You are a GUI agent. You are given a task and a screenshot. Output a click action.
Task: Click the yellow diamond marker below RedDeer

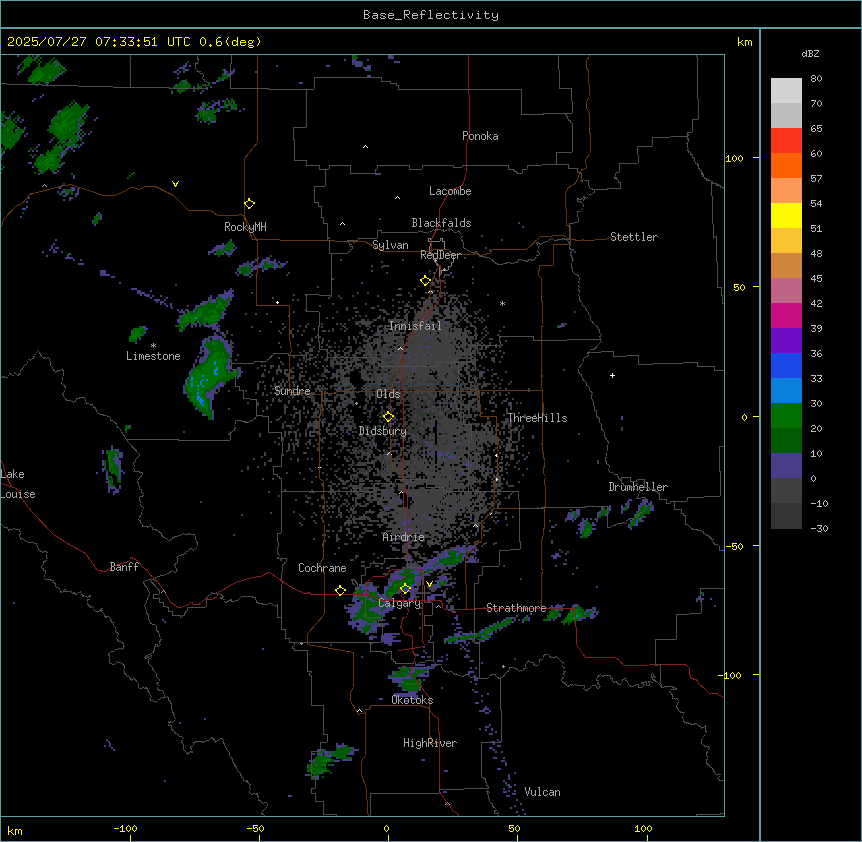coord(426,281)
